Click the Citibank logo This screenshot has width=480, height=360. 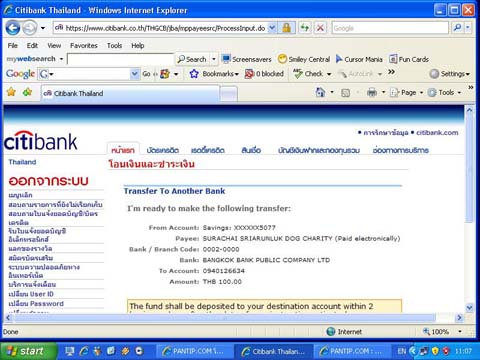pyautogui.click(x=41, y=141)
